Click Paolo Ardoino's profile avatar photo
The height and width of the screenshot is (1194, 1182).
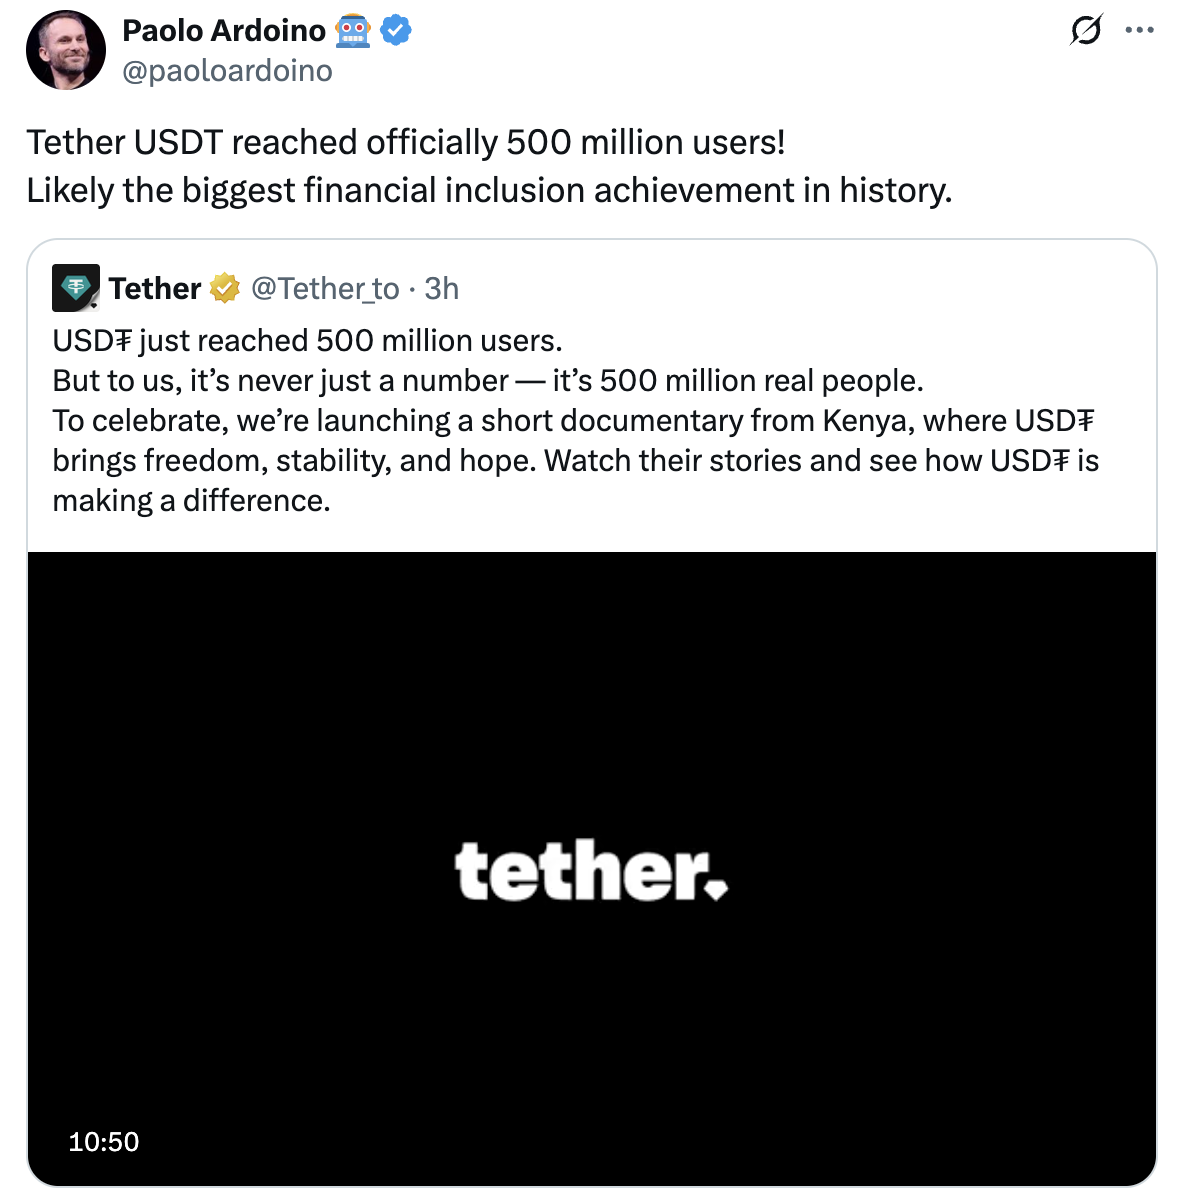(x=66, y=50)
